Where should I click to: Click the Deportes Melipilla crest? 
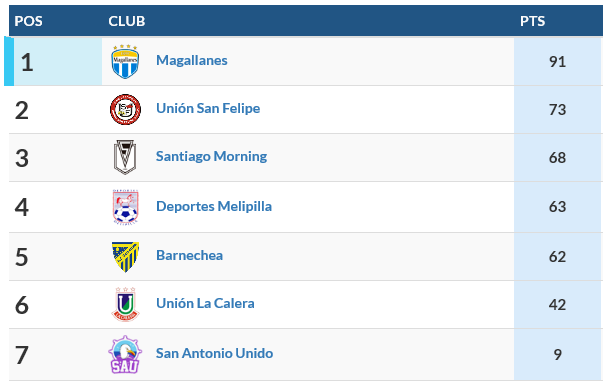point(125,207)
